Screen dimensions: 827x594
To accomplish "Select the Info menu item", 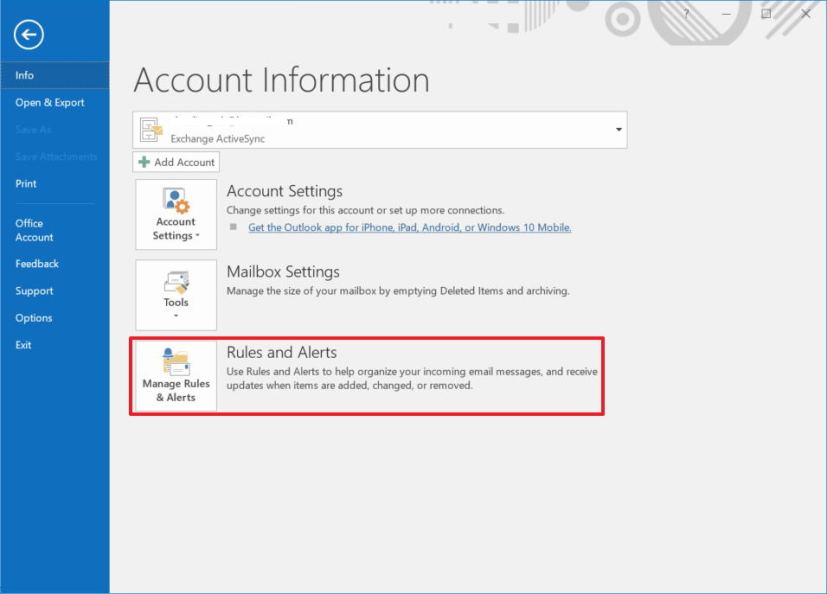I will coord(55,75).
